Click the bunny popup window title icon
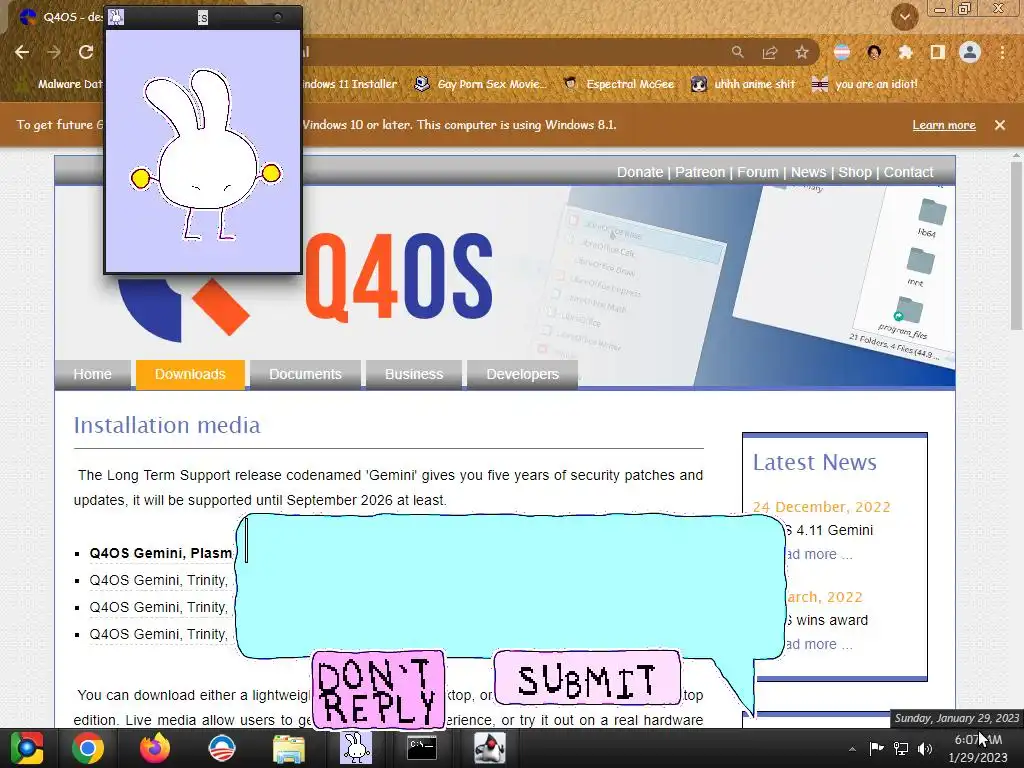Viewport: 1024px width, 768px height. (x=116, y=18)
